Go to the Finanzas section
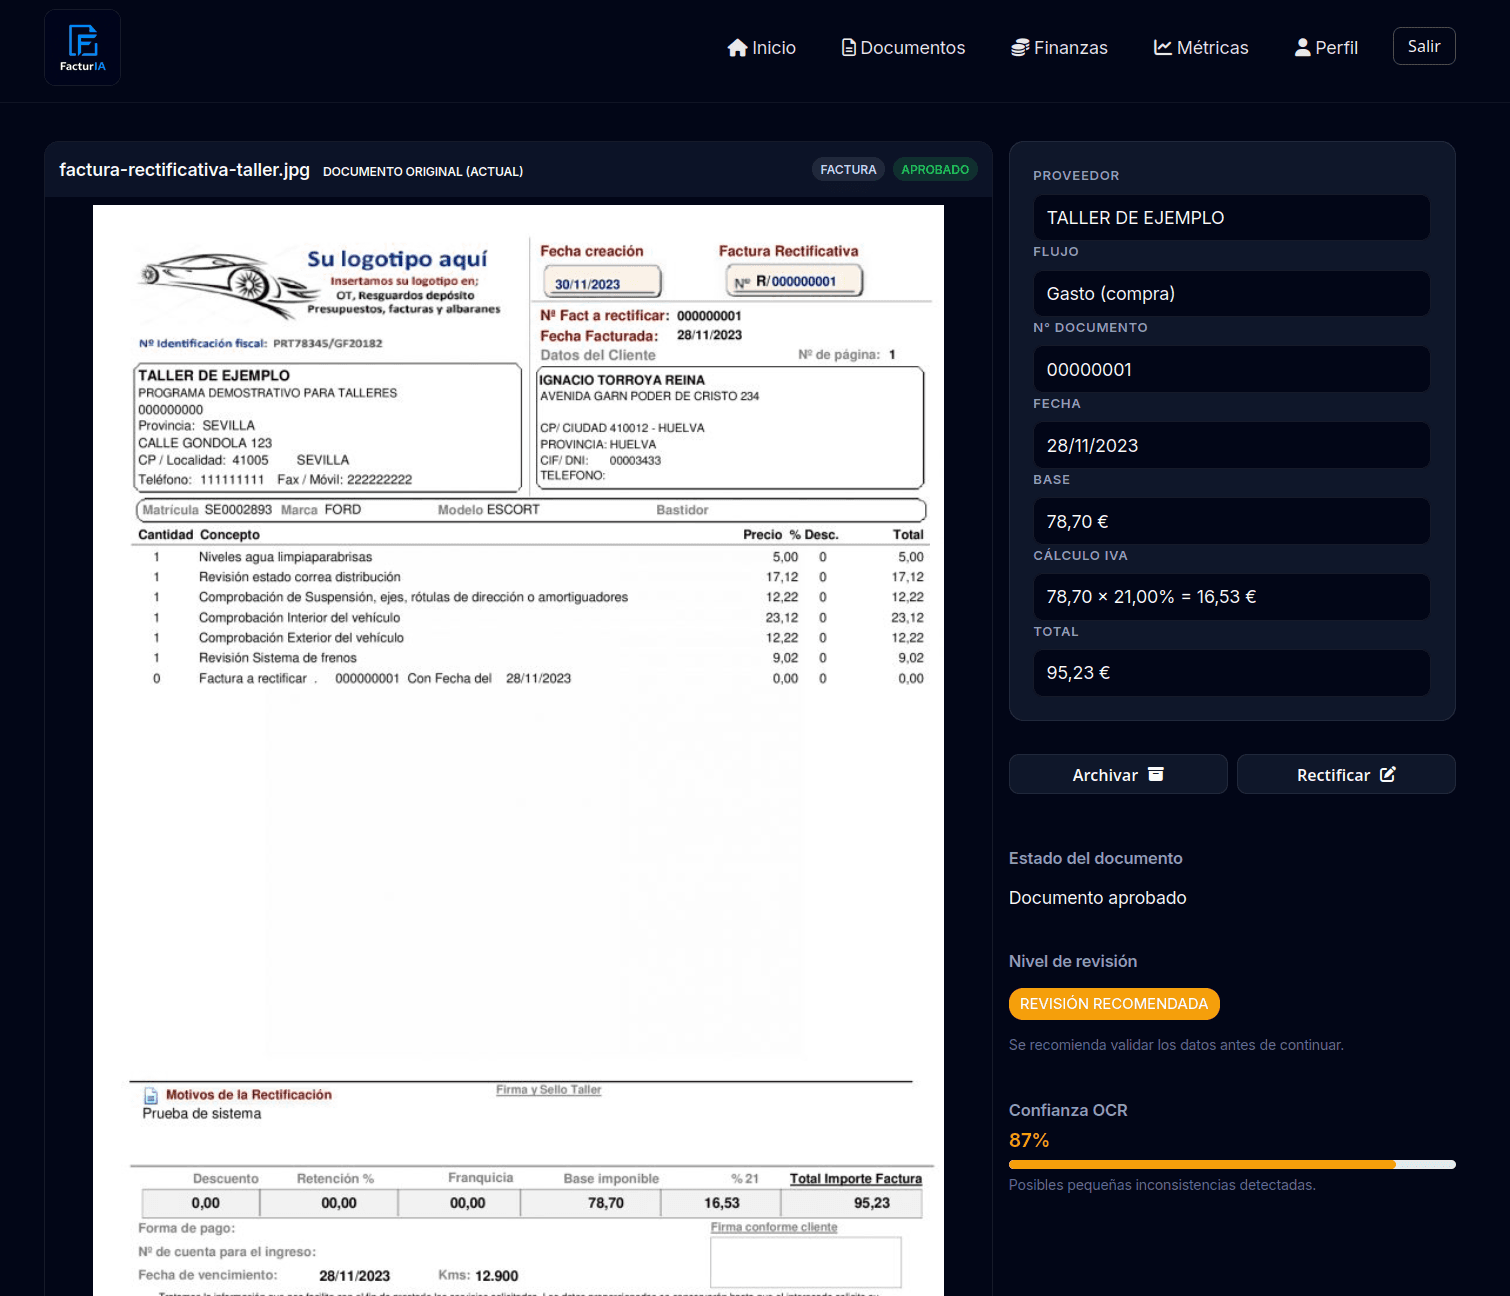Image resolution: width=1510 pixels, height=1296 pixels. coord(1059,47)
